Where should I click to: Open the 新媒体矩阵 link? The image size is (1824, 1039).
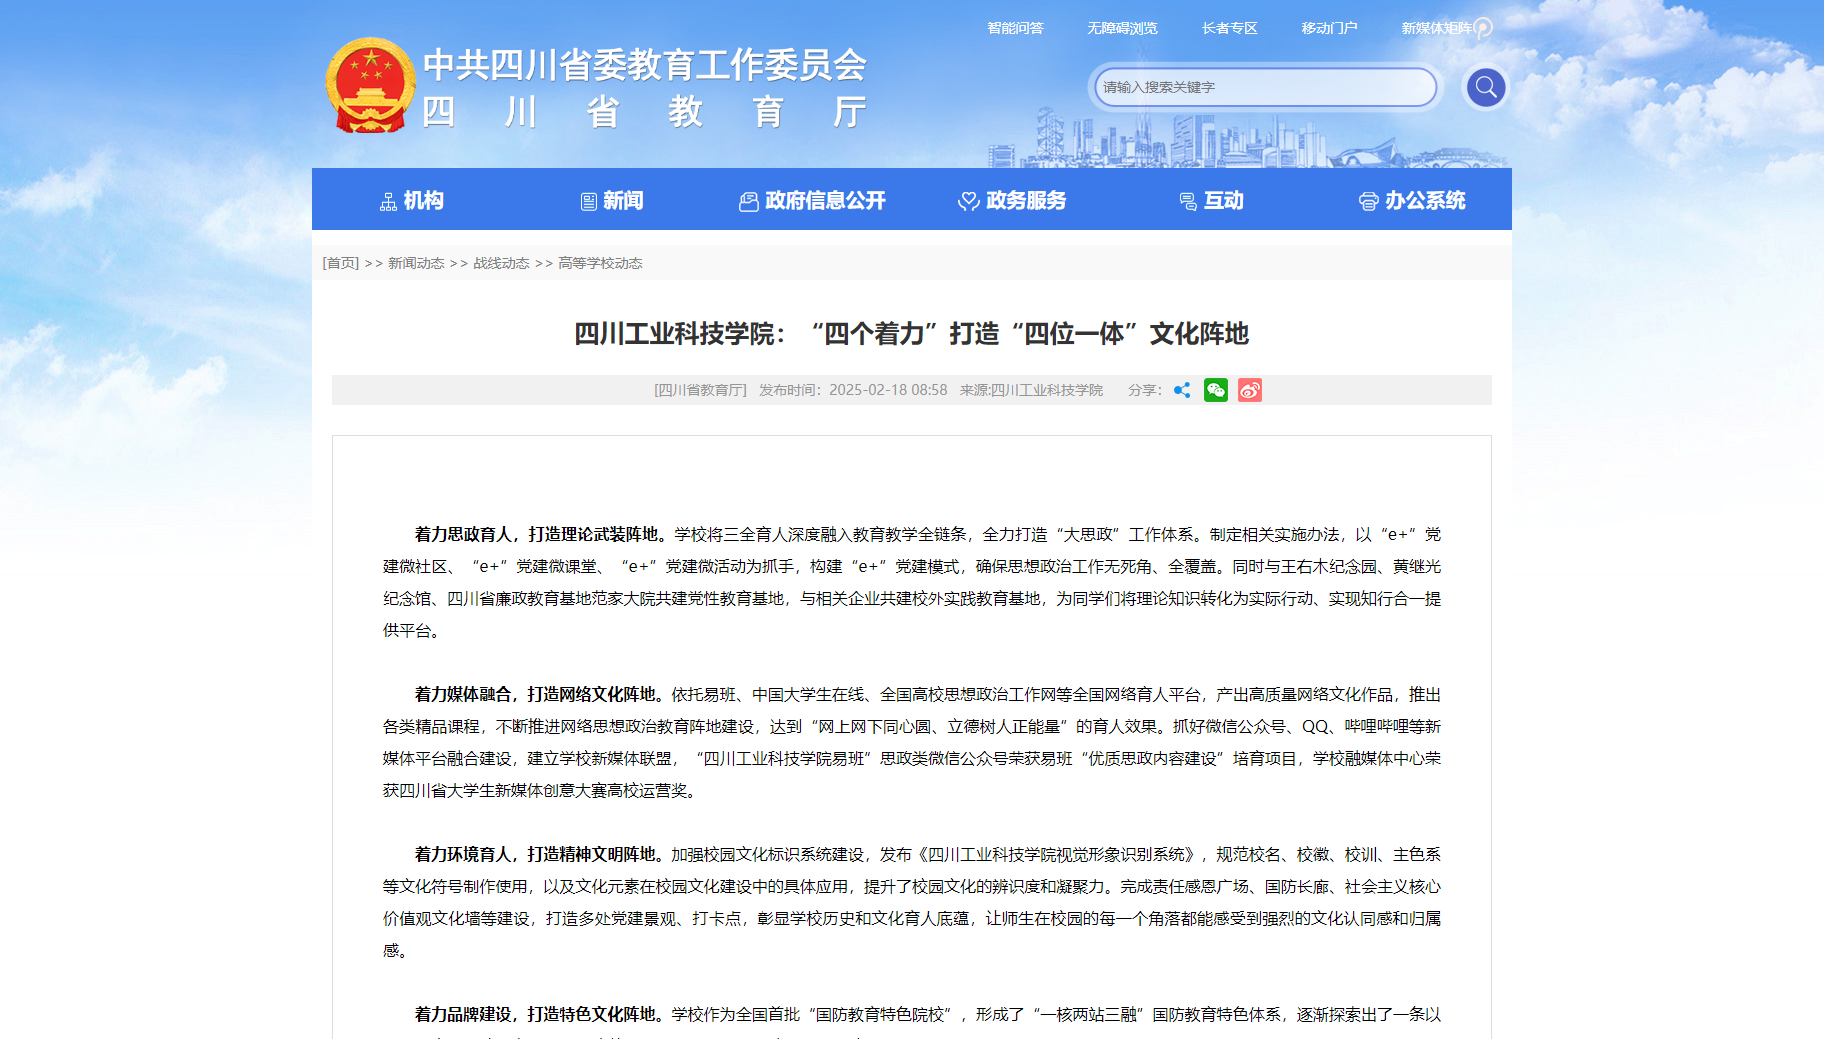1436,28
